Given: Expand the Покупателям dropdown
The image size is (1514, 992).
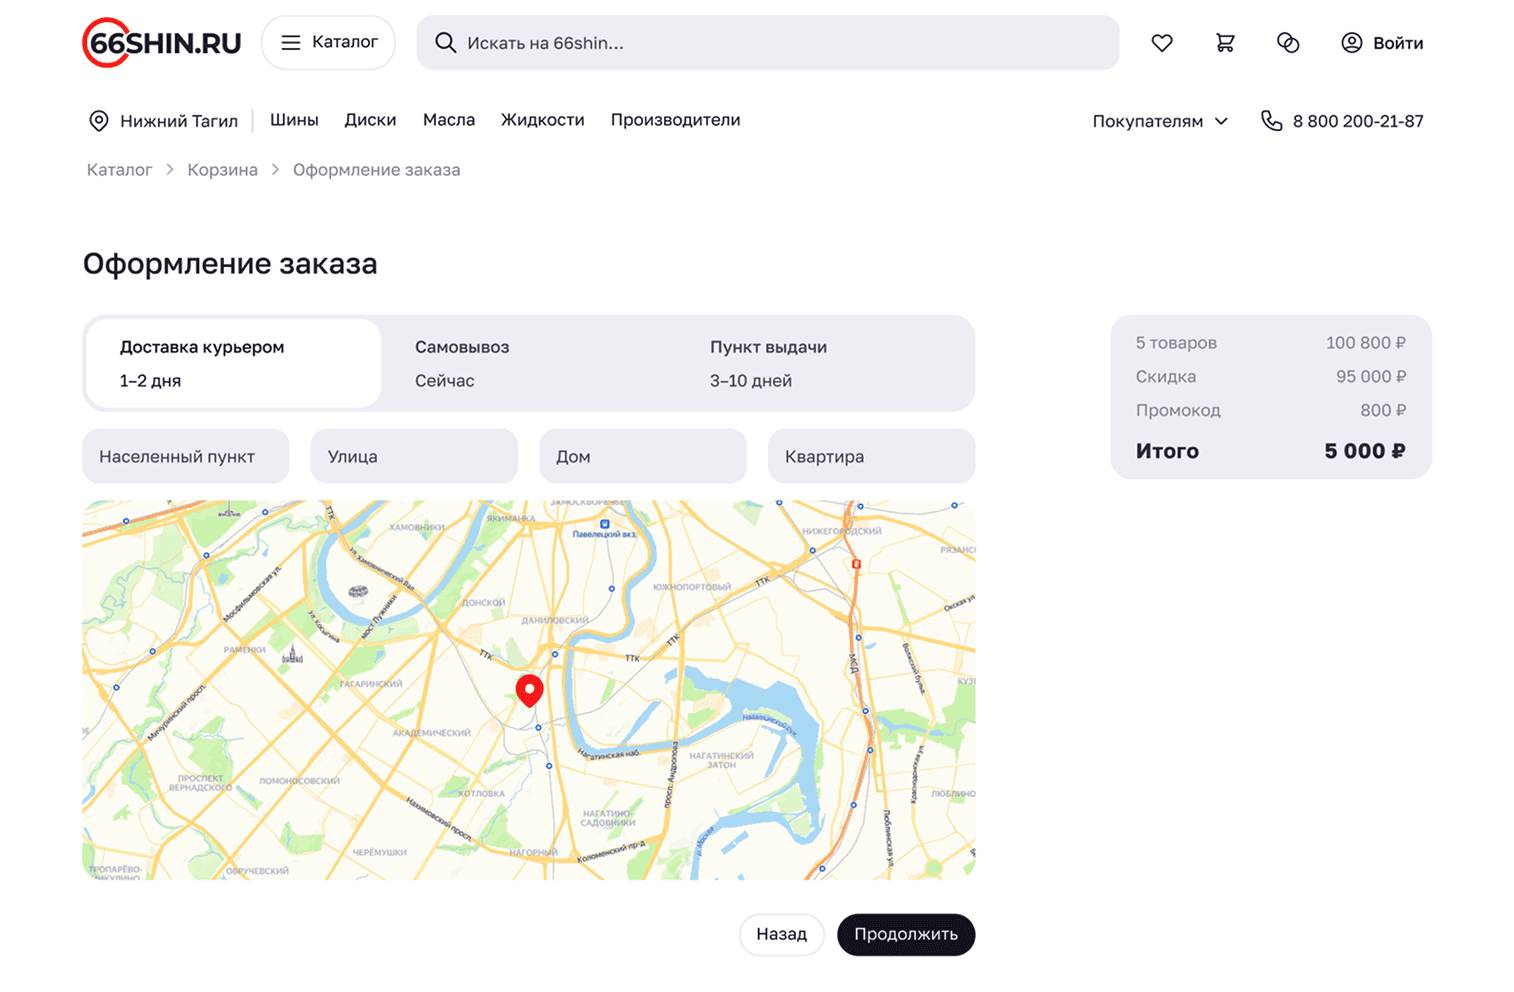Looking at the screenshot, I should [x=1160, y=121].
